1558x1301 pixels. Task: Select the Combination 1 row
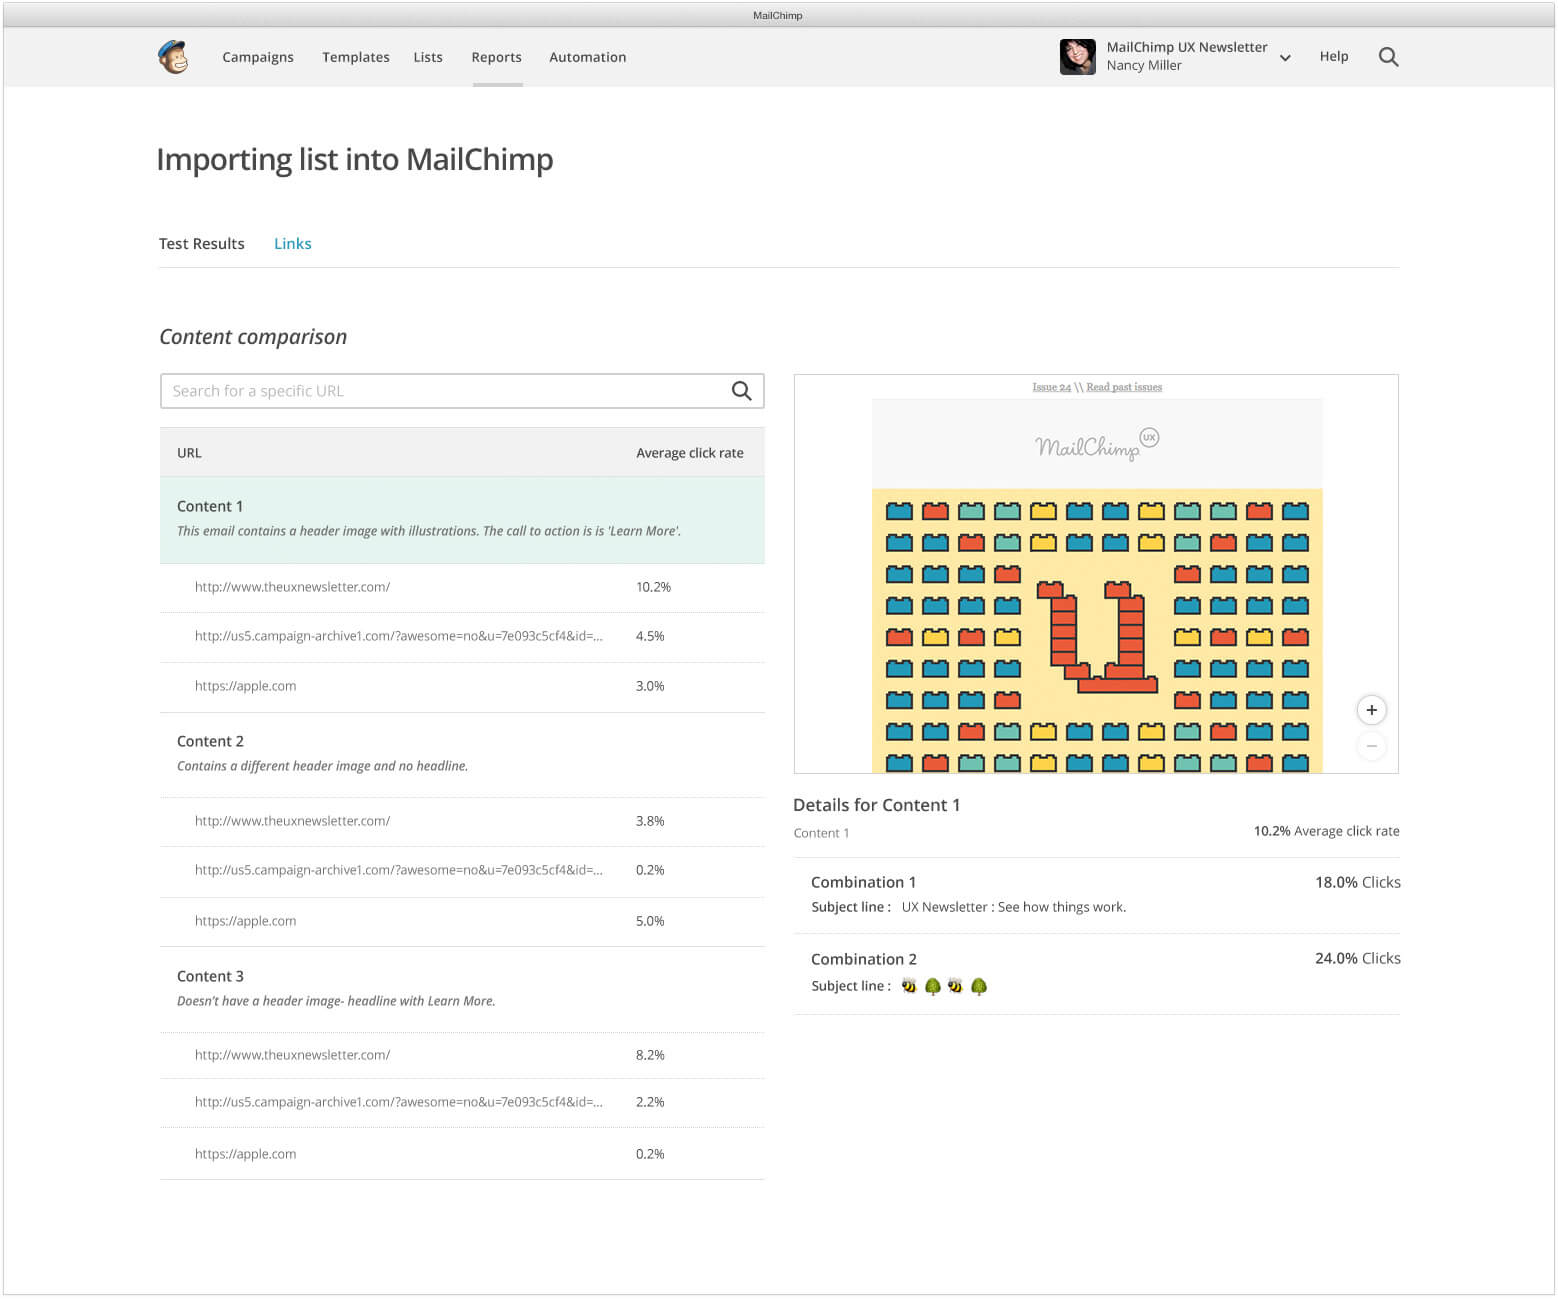click(1097, 896)
